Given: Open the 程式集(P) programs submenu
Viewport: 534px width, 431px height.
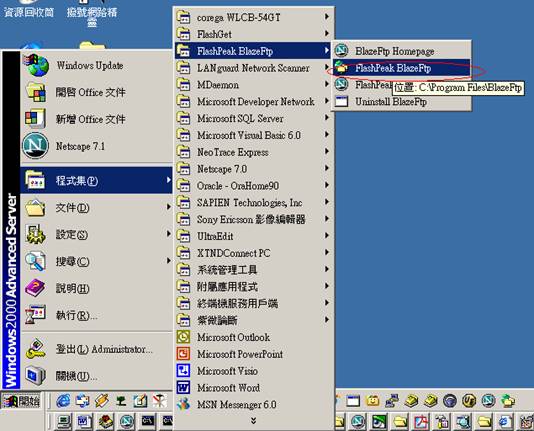Looking at the screenshot, I should tap(96, 180).
